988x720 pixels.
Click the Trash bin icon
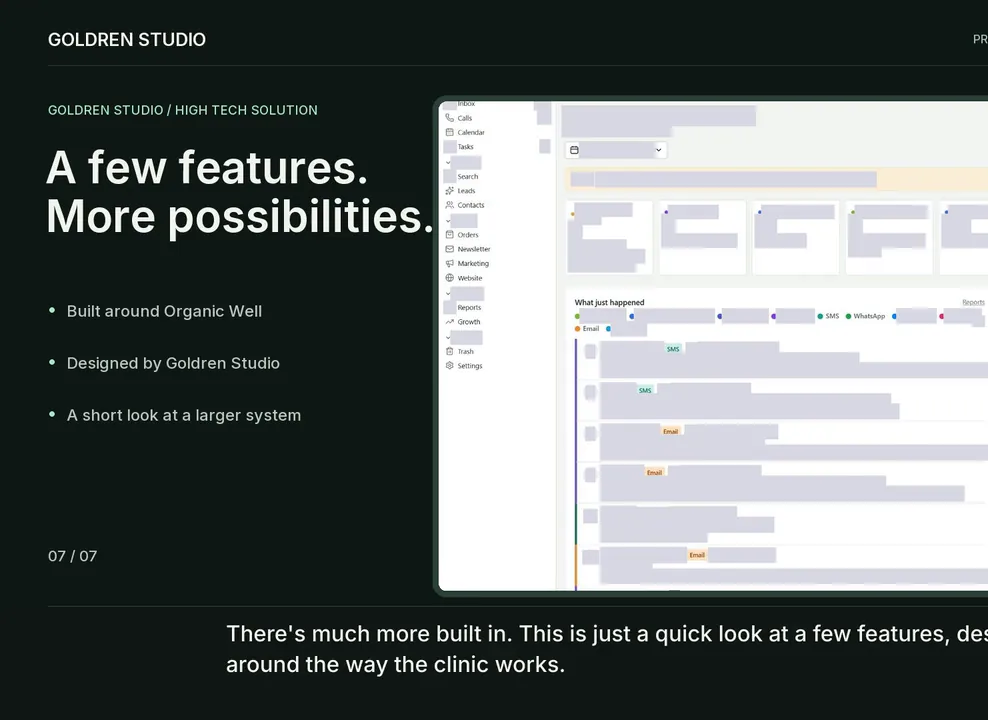coord(449,351)
